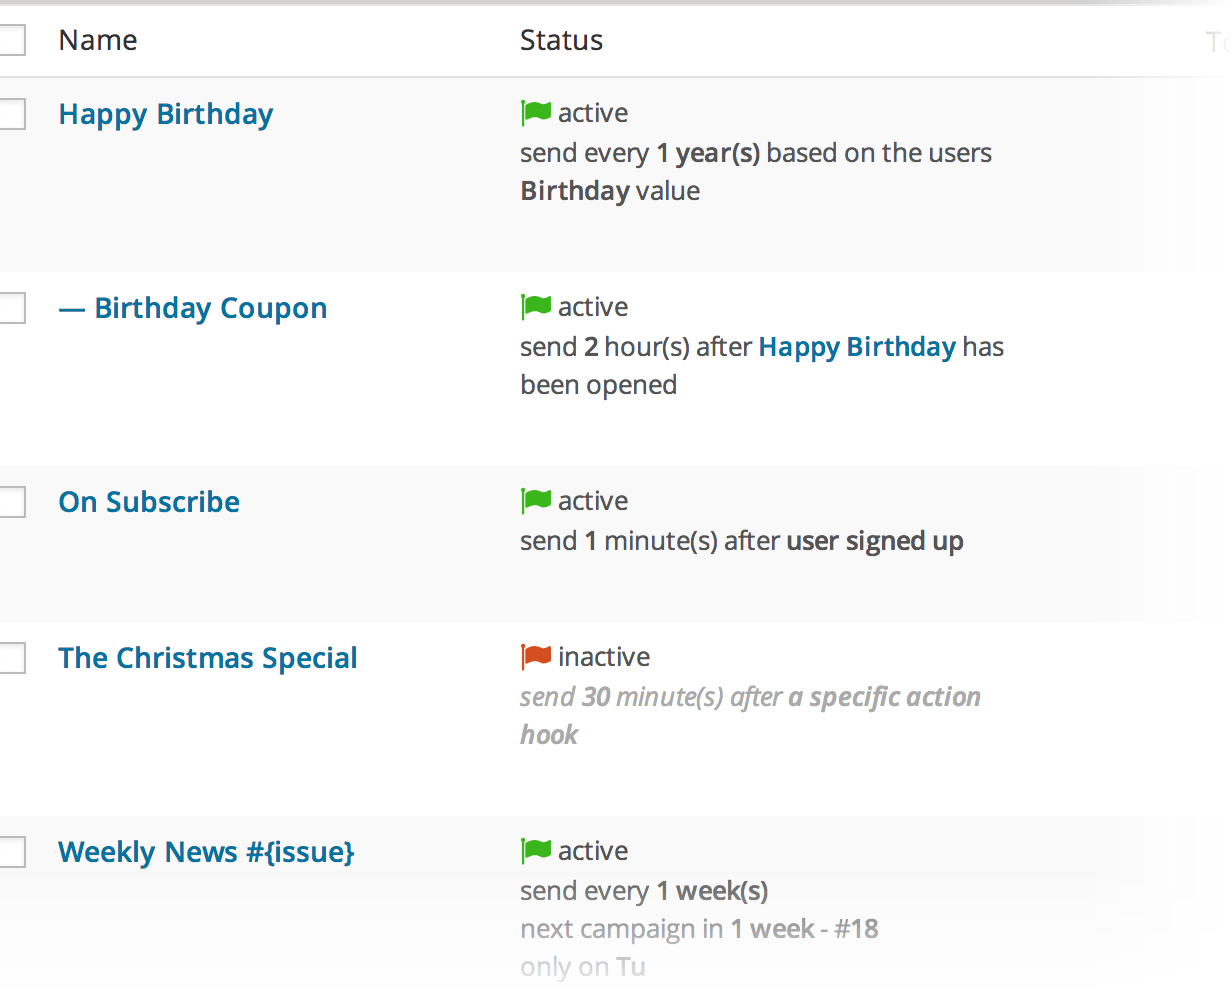The width and height of the screenshot is (1232, 998).
Task: Open the Birthday Coupon campaign
Action: [x=211, y=309]
